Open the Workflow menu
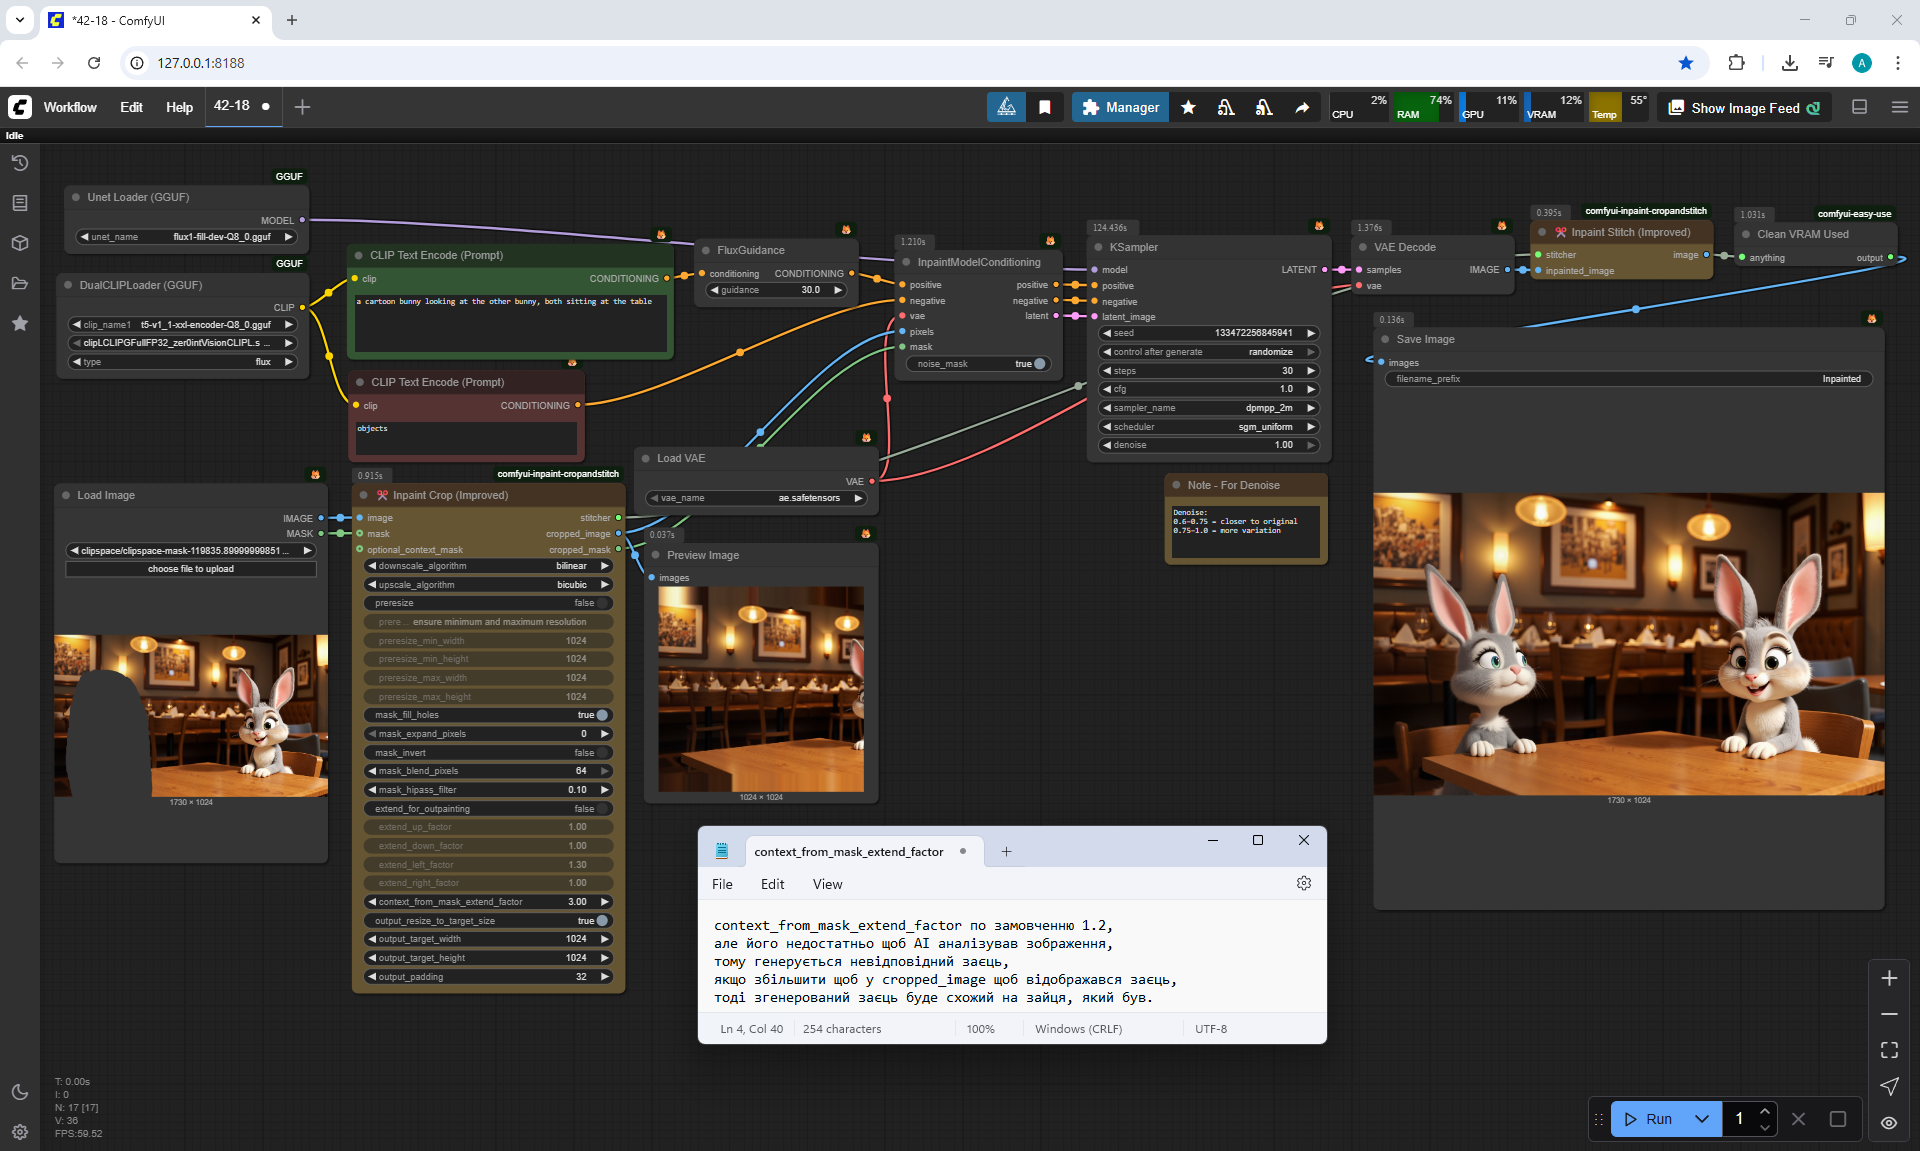The width and height of the screenshot is (1920, 1151). (70, 107)
